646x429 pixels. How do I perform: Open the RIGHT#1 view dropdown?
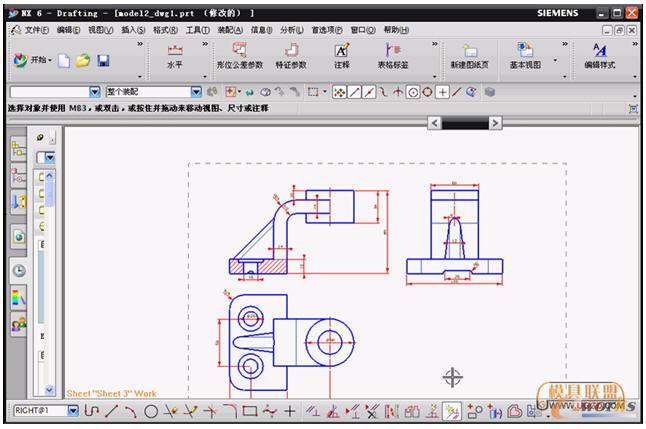tap(72, 411)
